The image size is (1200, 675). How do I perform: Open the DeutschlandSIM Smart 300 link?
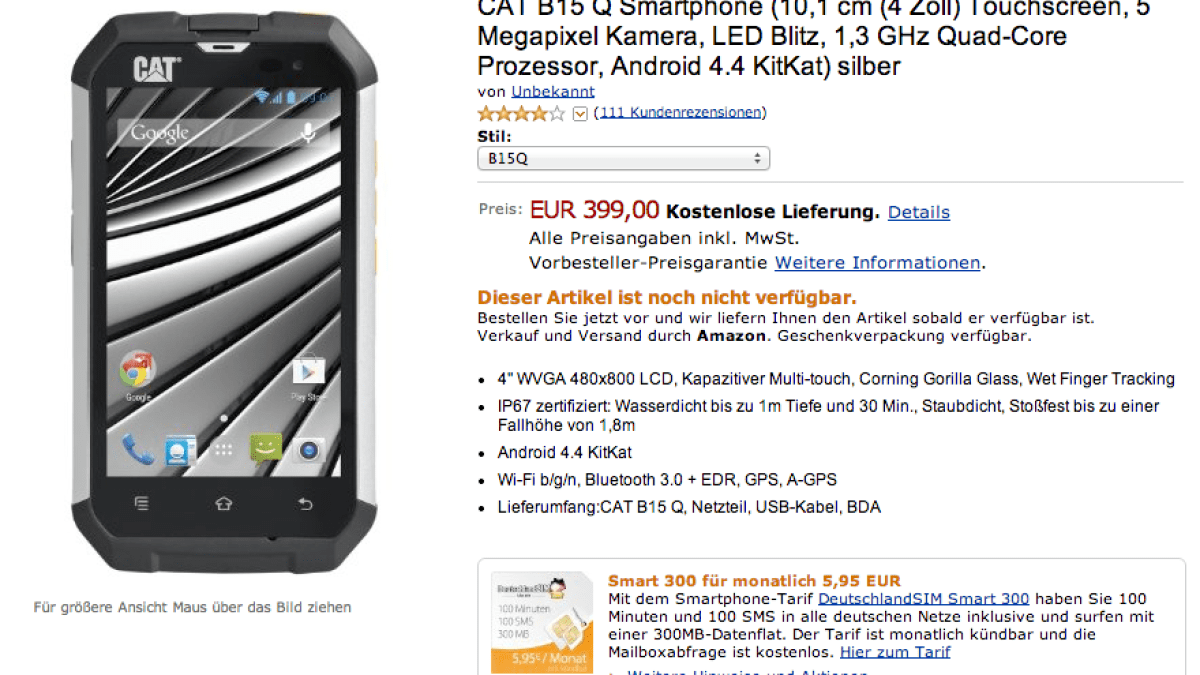pyautogui.click(x=923, y=598)
